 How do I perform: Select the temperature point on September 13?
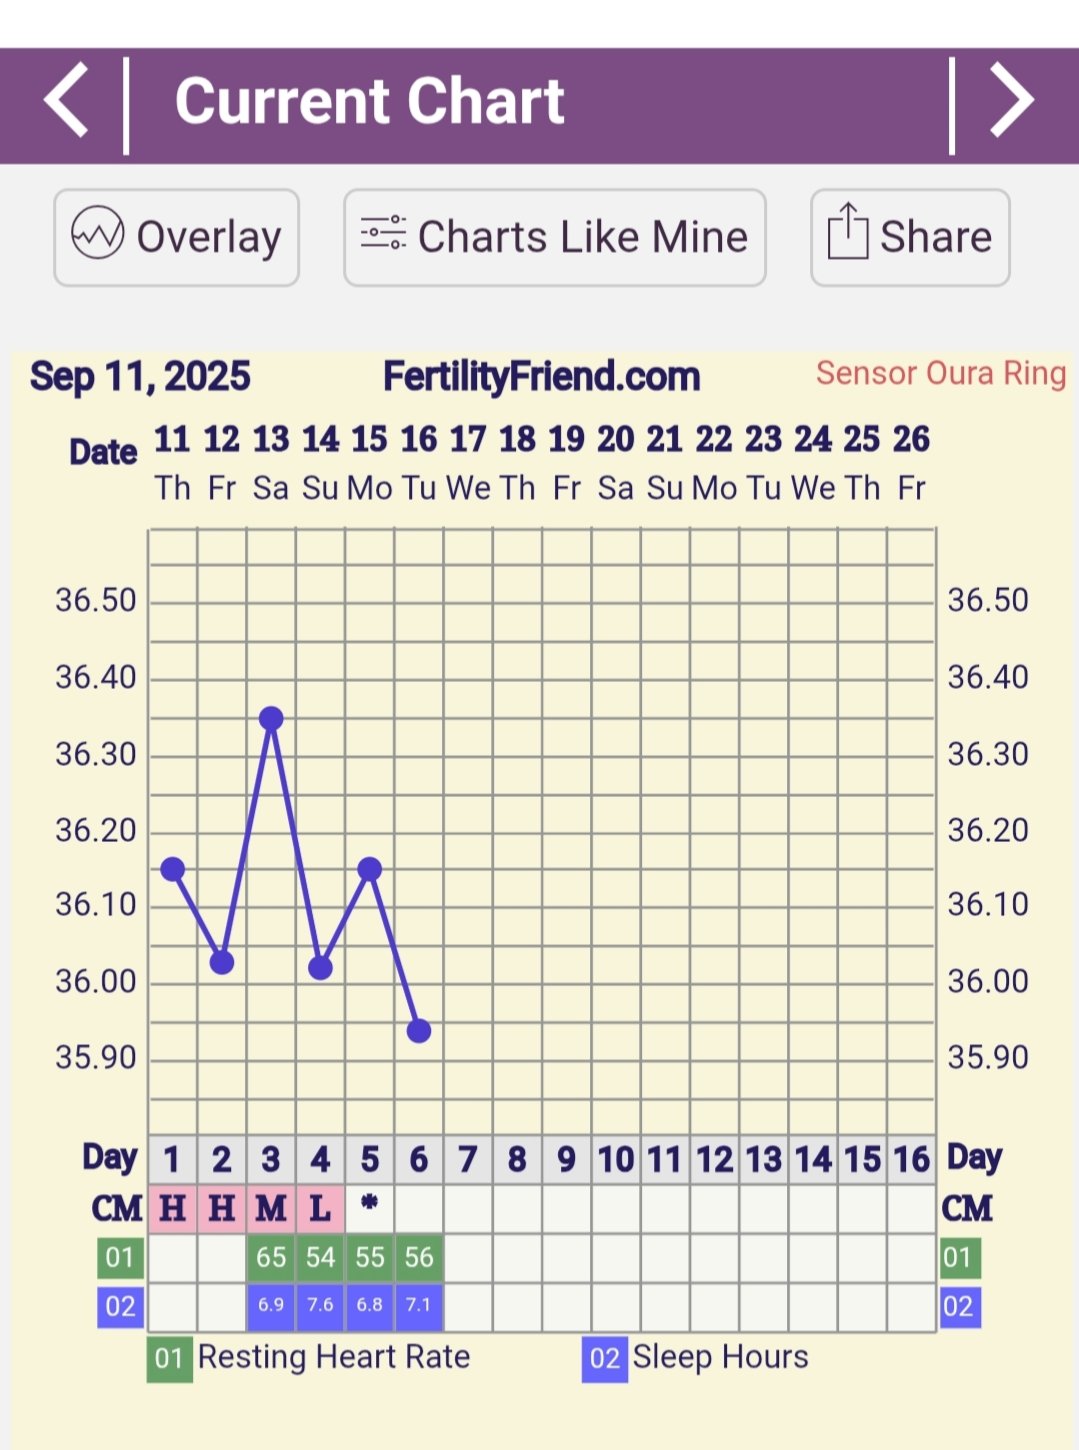tap(271, 718)
